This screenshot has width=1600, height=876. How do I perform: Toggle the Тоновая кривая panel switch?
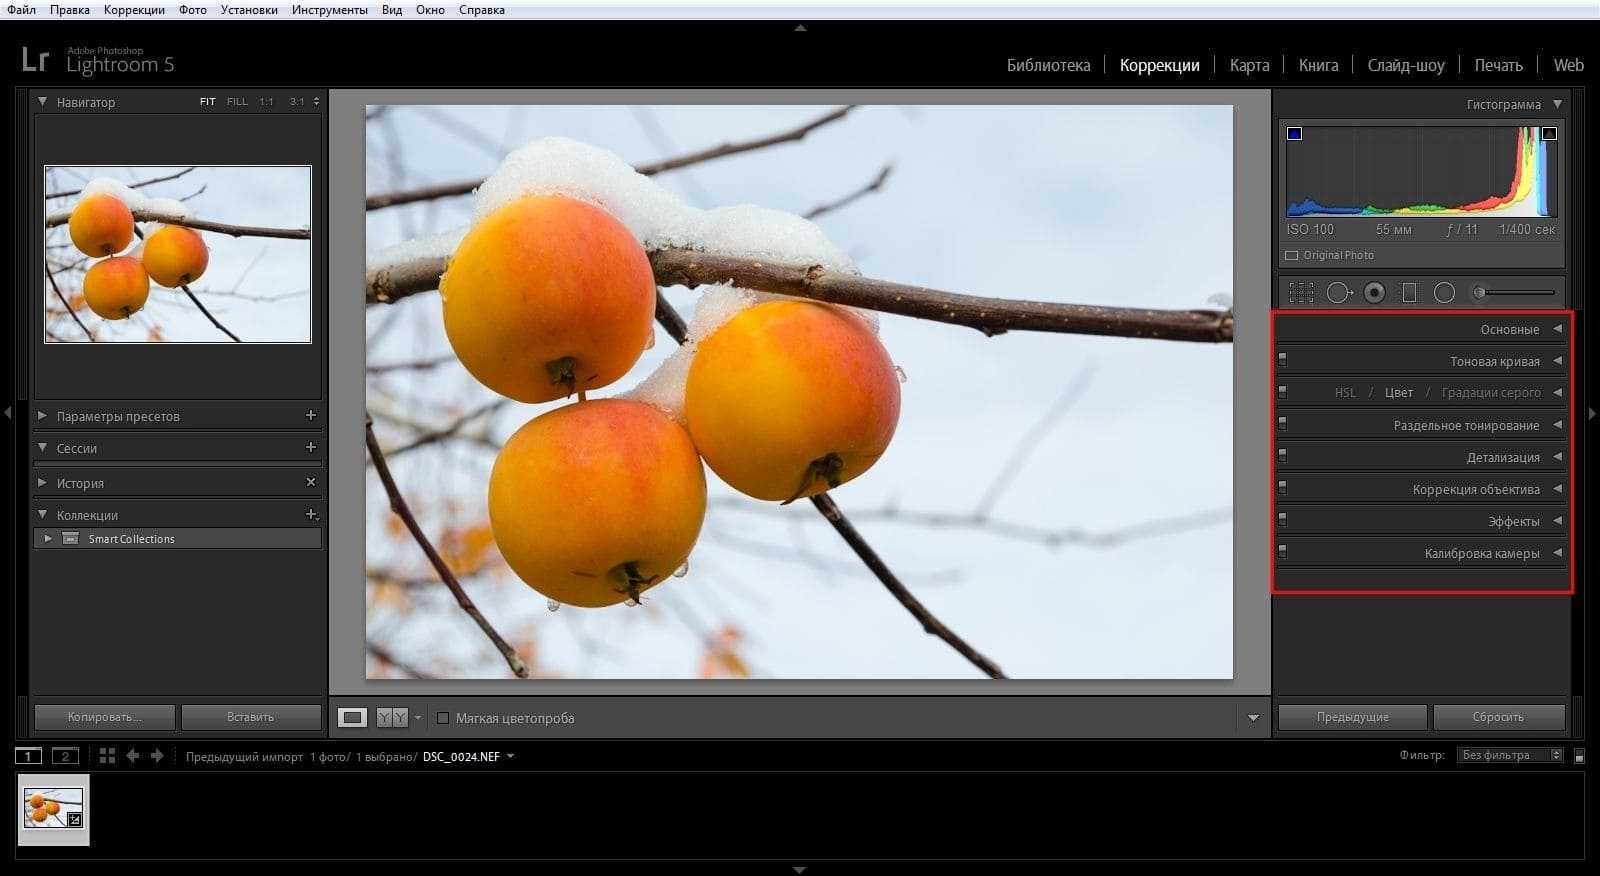coord(1283,360)
